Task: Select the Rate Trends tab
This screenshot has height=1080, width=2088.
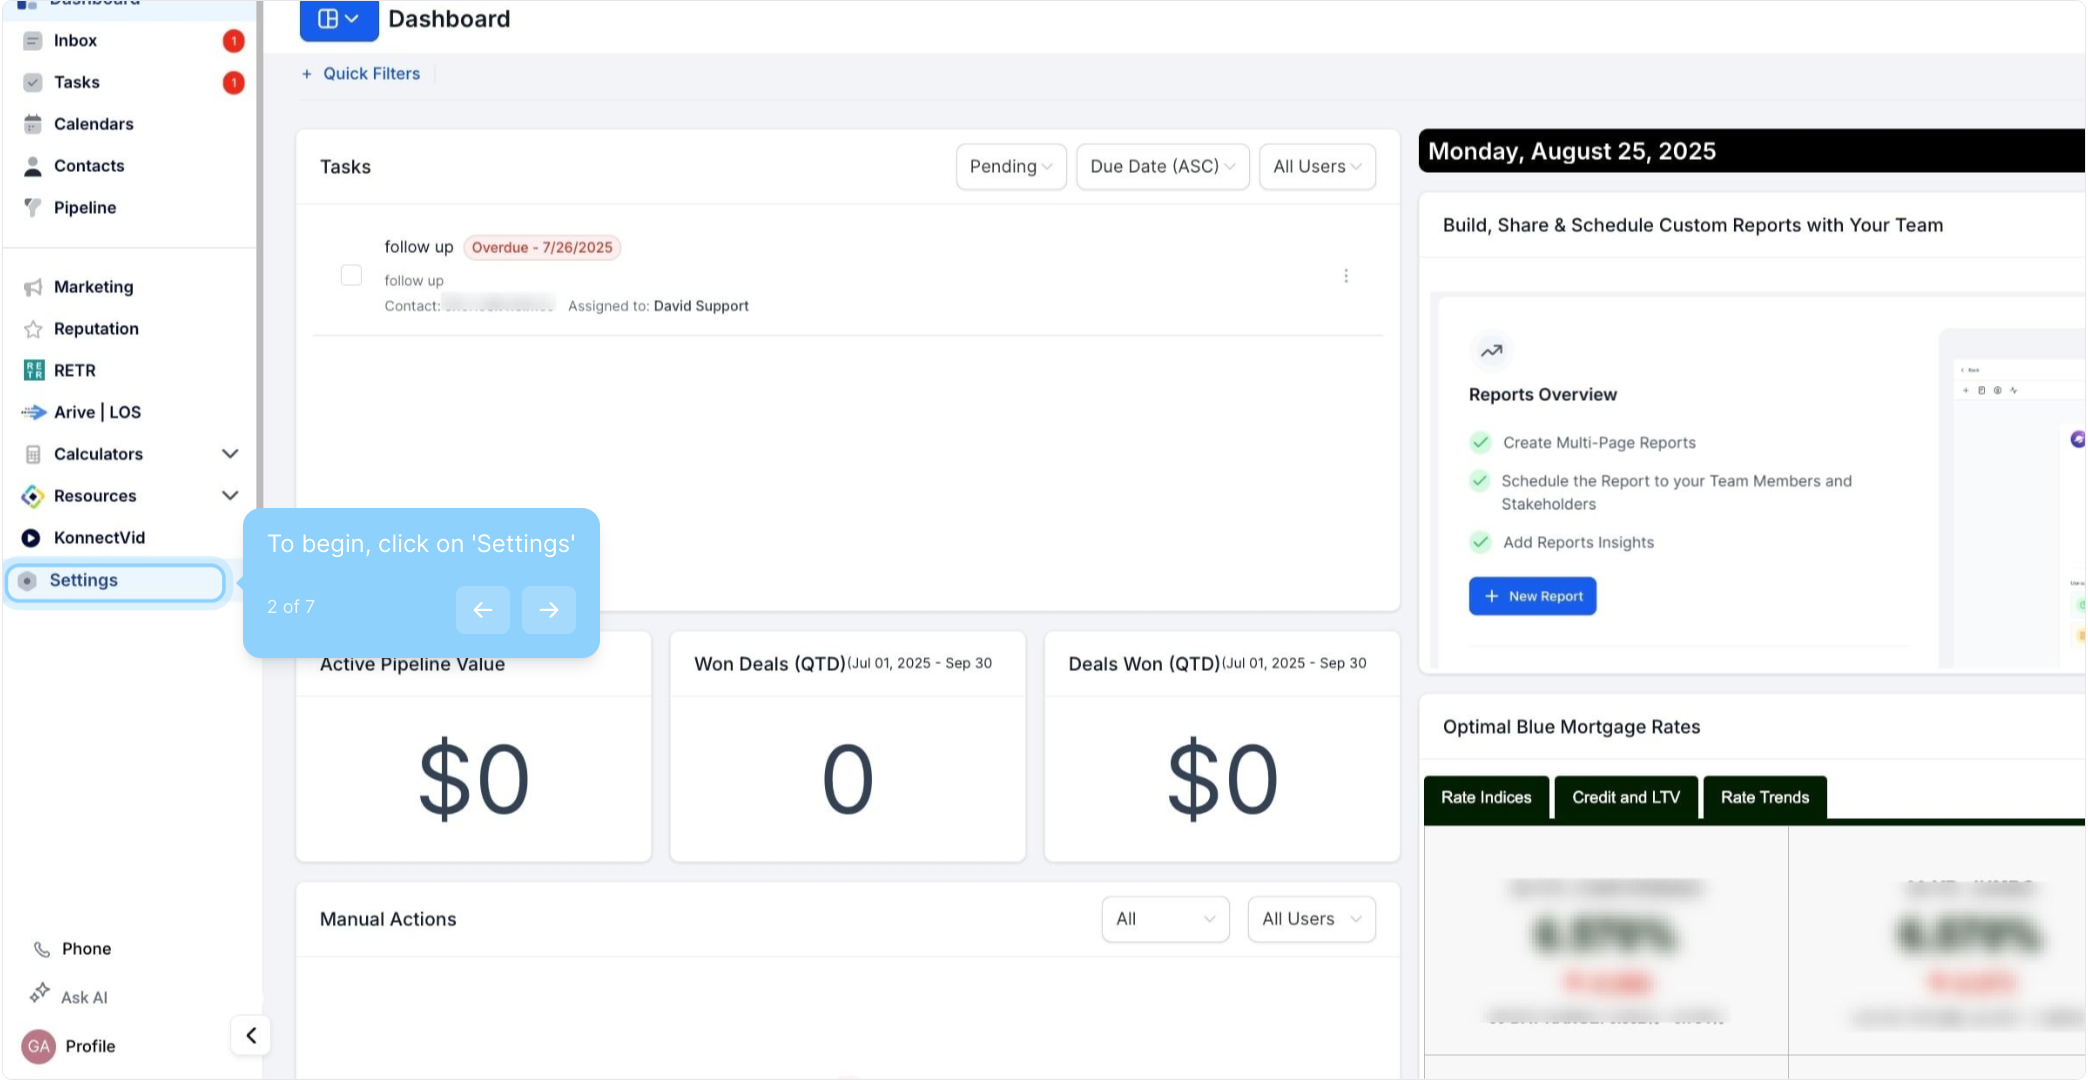Action: 1764,797
